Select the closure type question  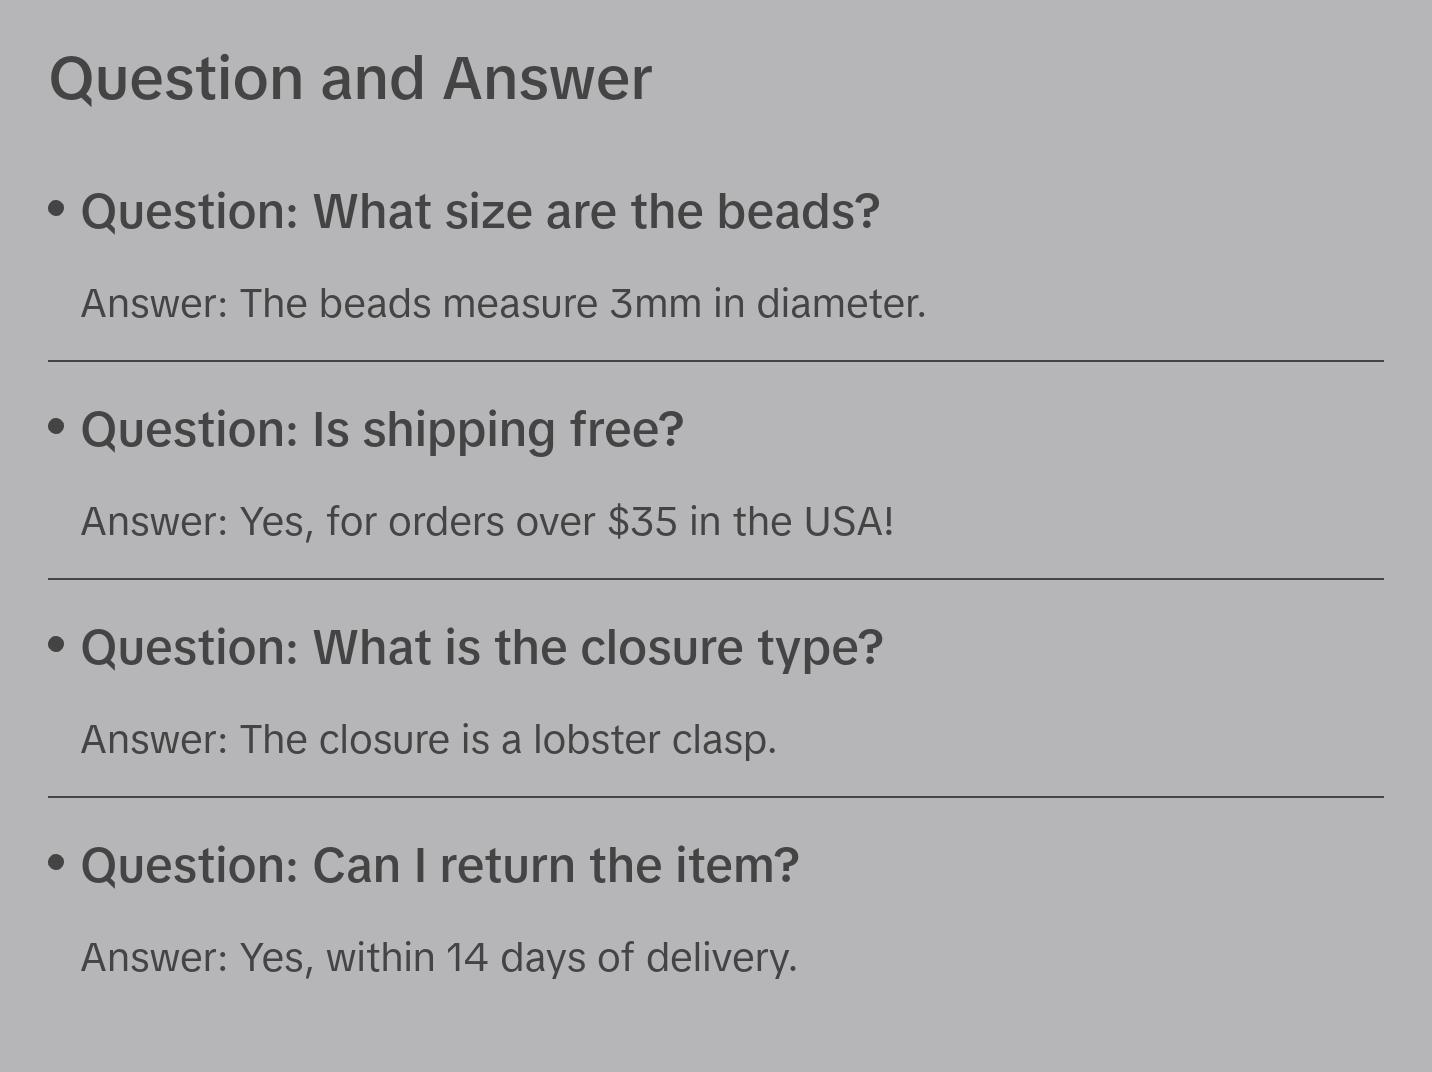[482, 648]
